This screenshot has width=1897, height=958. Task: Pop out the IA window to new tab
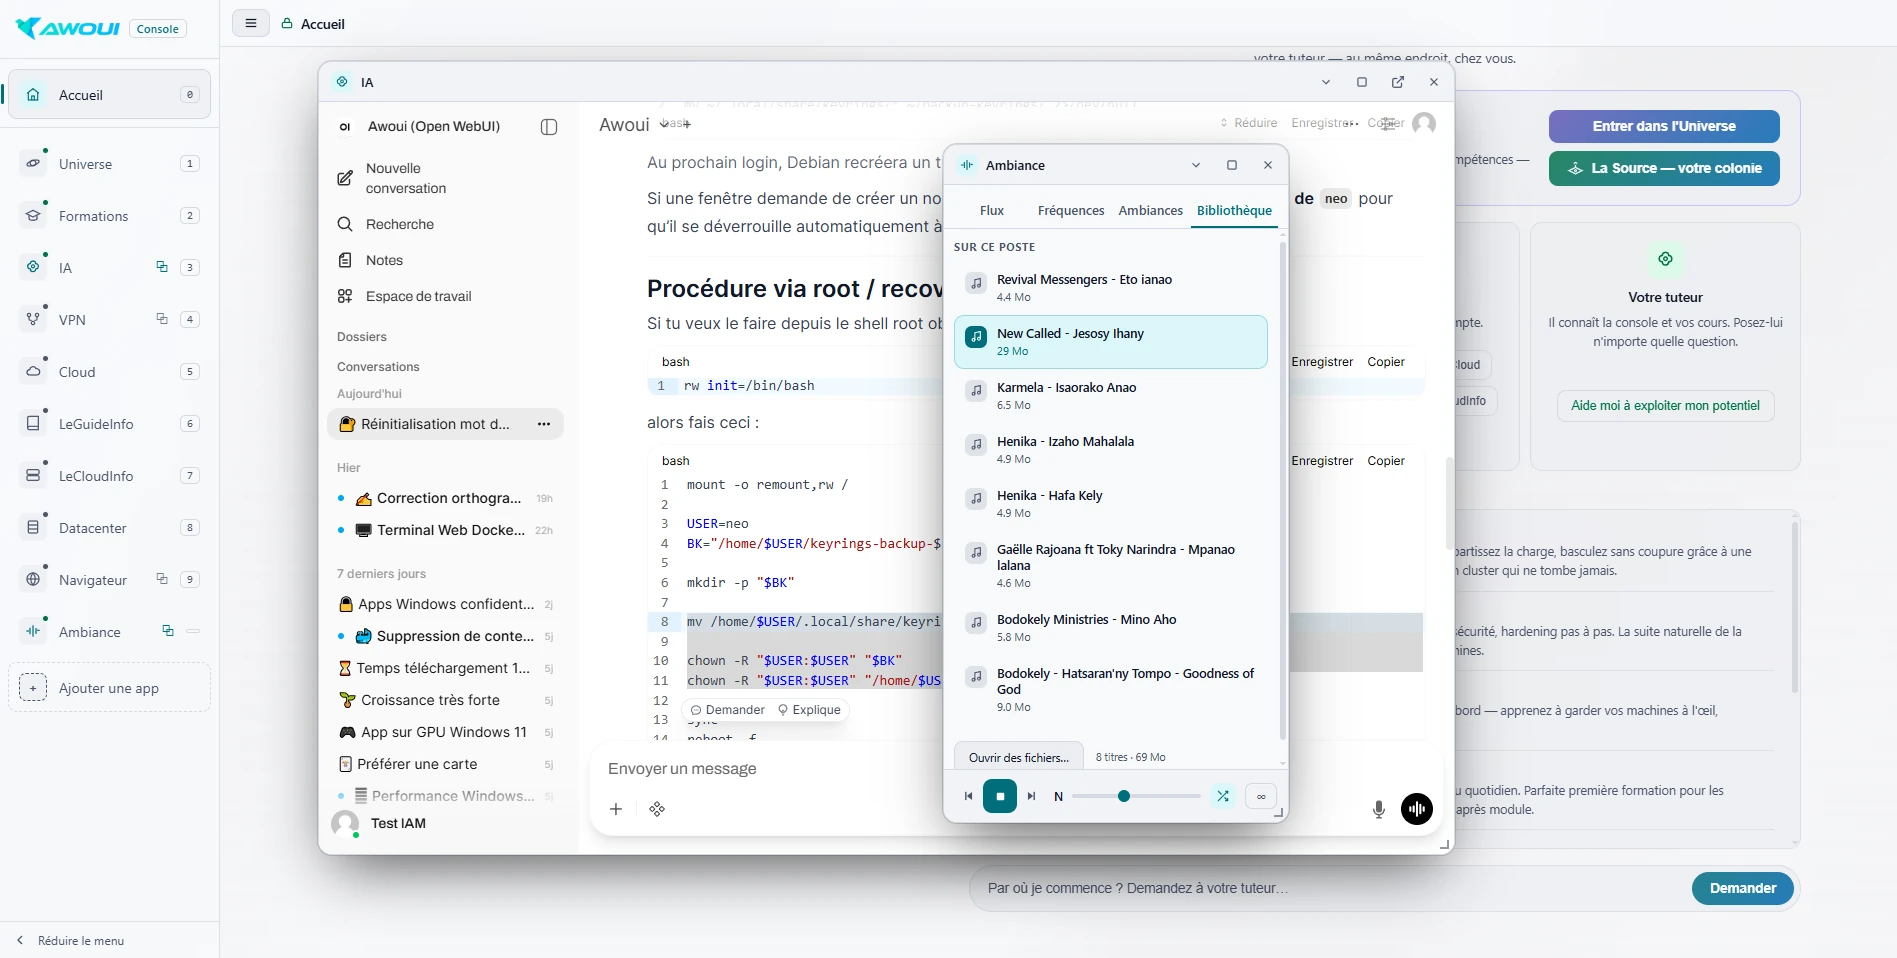(x=1398, y=82)
